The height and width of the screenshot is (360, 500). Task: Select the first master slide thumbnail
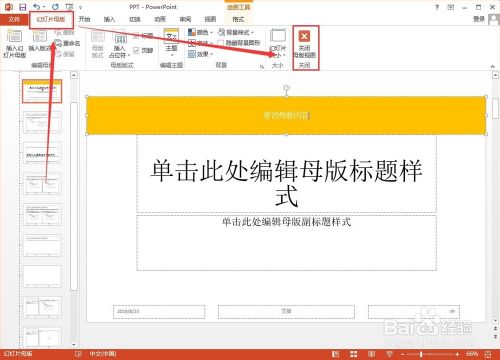[x=42, y=91]
